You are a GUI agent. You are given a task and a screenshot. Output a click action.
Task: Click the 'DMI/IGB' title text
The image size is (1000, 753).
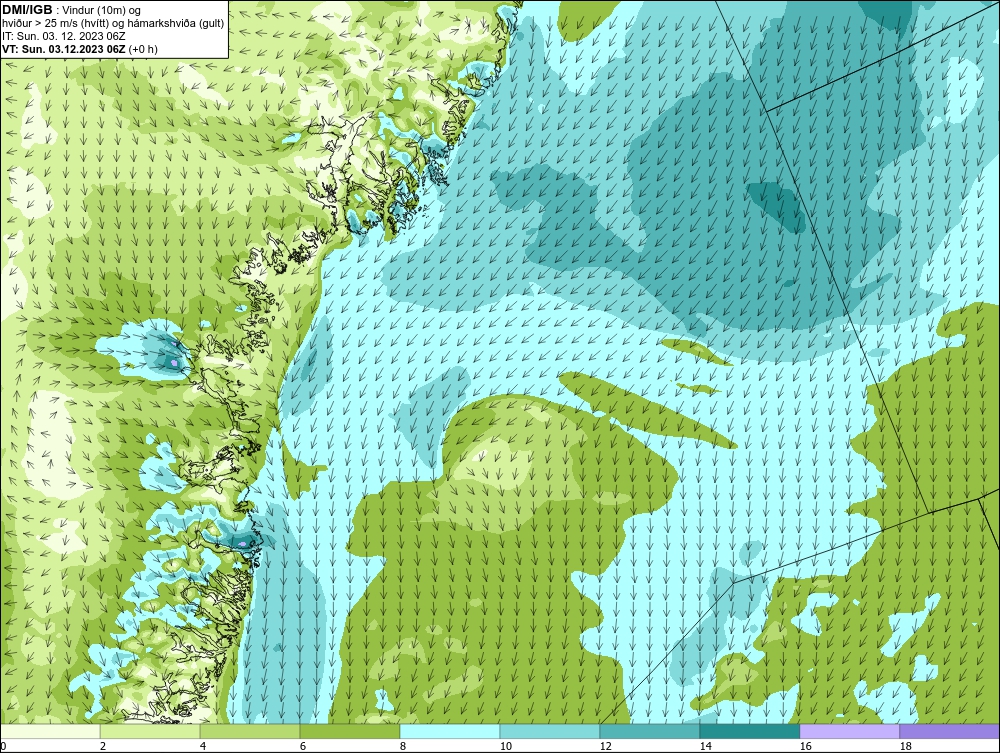tap(27, 10)
